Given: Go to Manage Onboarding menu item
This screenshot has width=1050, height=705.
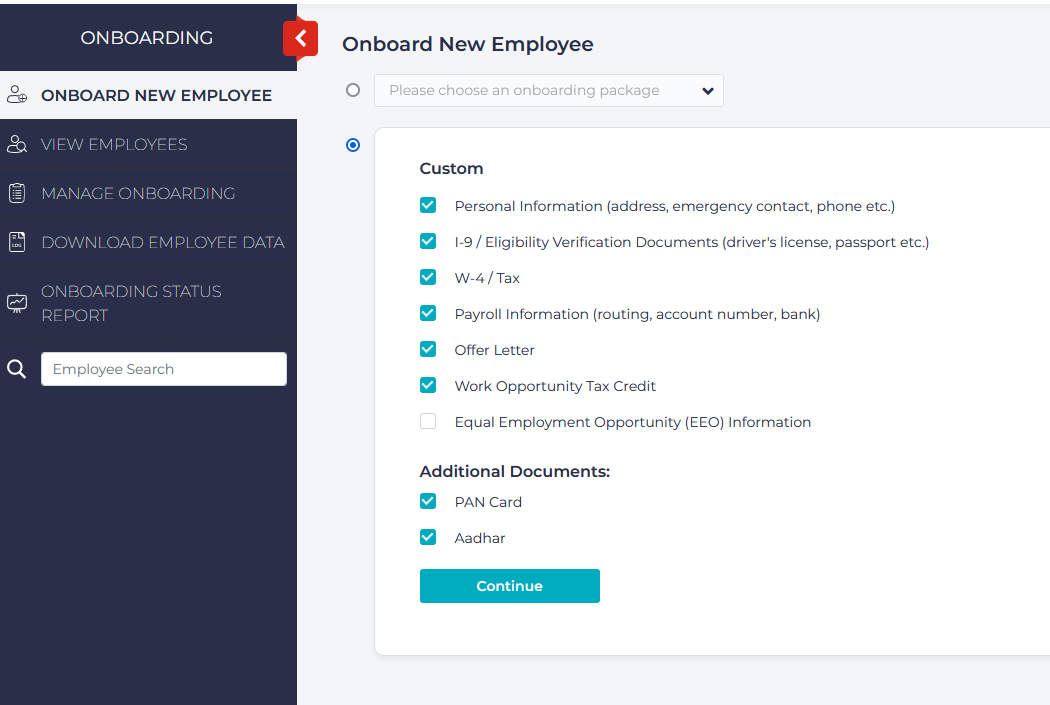Looking at the screenshot, I should (x=138, y=193).
